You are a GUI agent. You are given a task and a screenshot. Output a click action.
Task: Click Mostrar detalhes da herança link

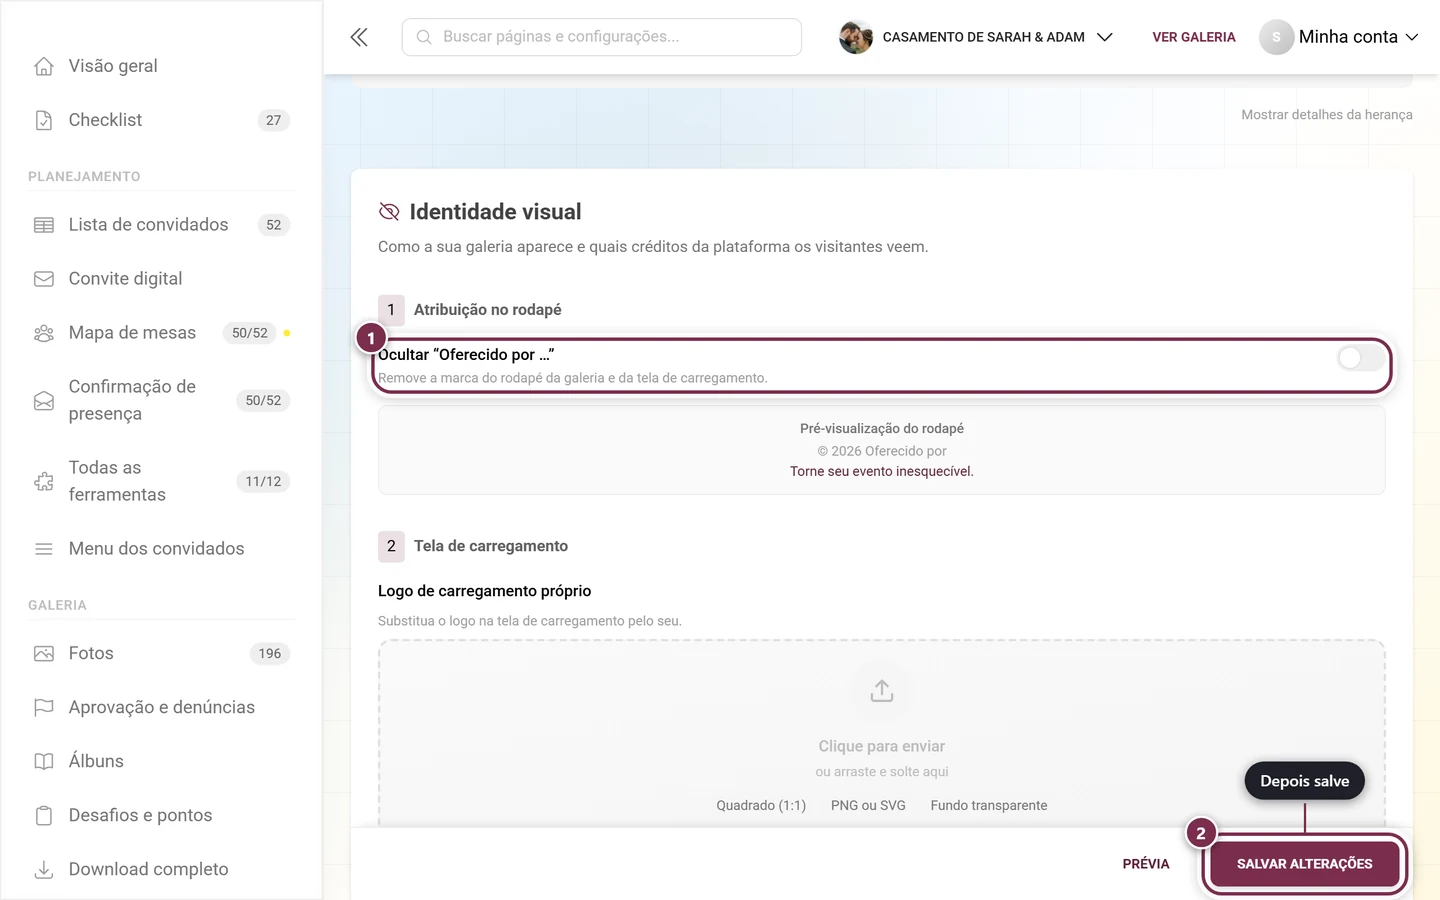(1327, 115)
